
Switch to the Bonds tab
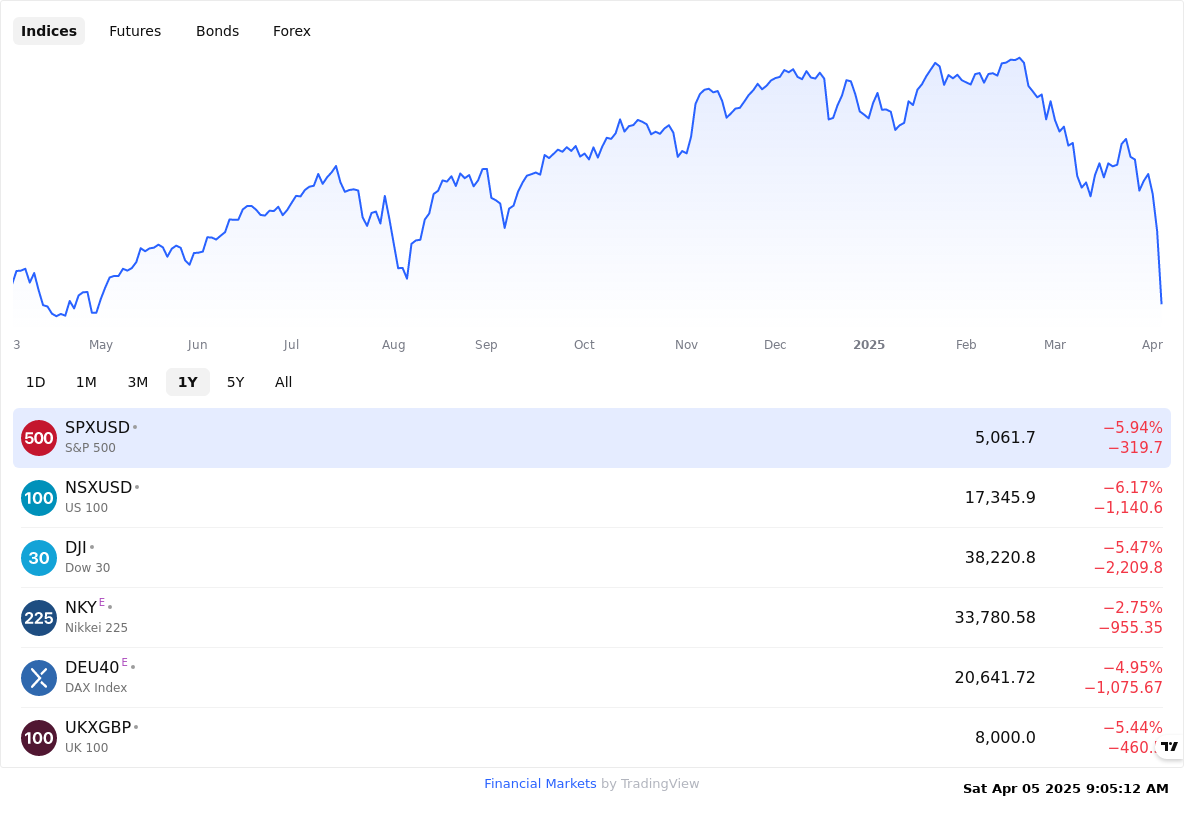(x=217, y=31)
